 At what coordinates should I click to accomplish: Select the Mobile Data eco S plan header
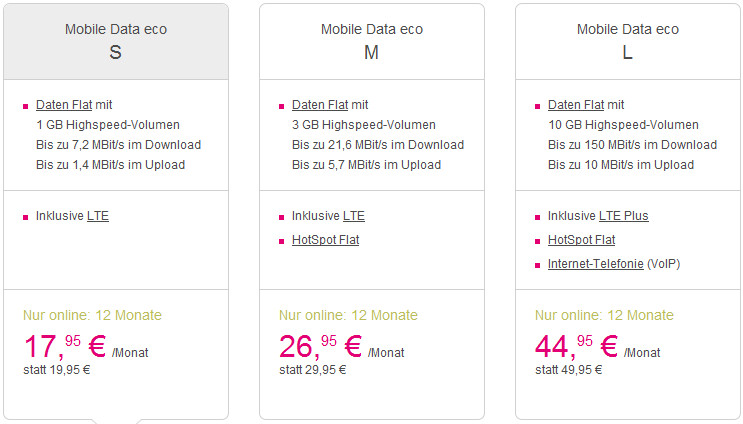tap(116, 42)
